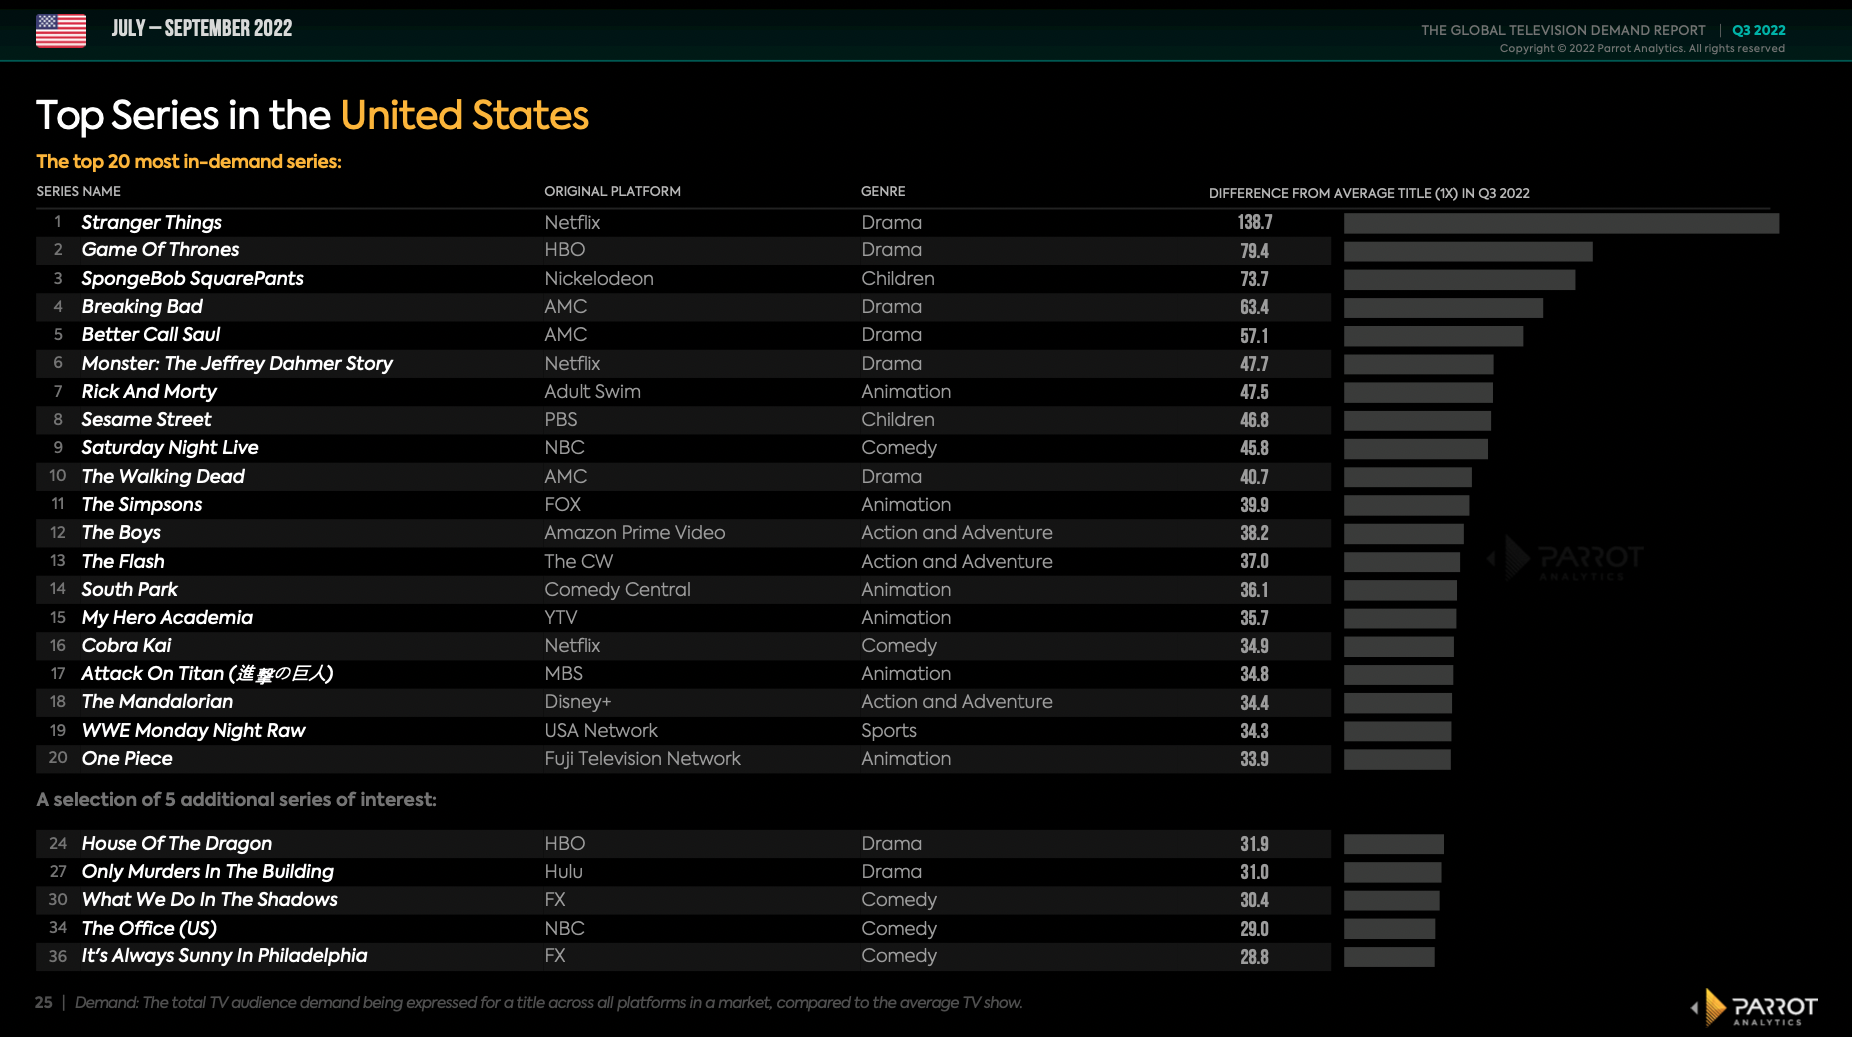
Task: Click 'The top 20 most in-demand series:' subtitle
Action: click(x=188, y=161)
